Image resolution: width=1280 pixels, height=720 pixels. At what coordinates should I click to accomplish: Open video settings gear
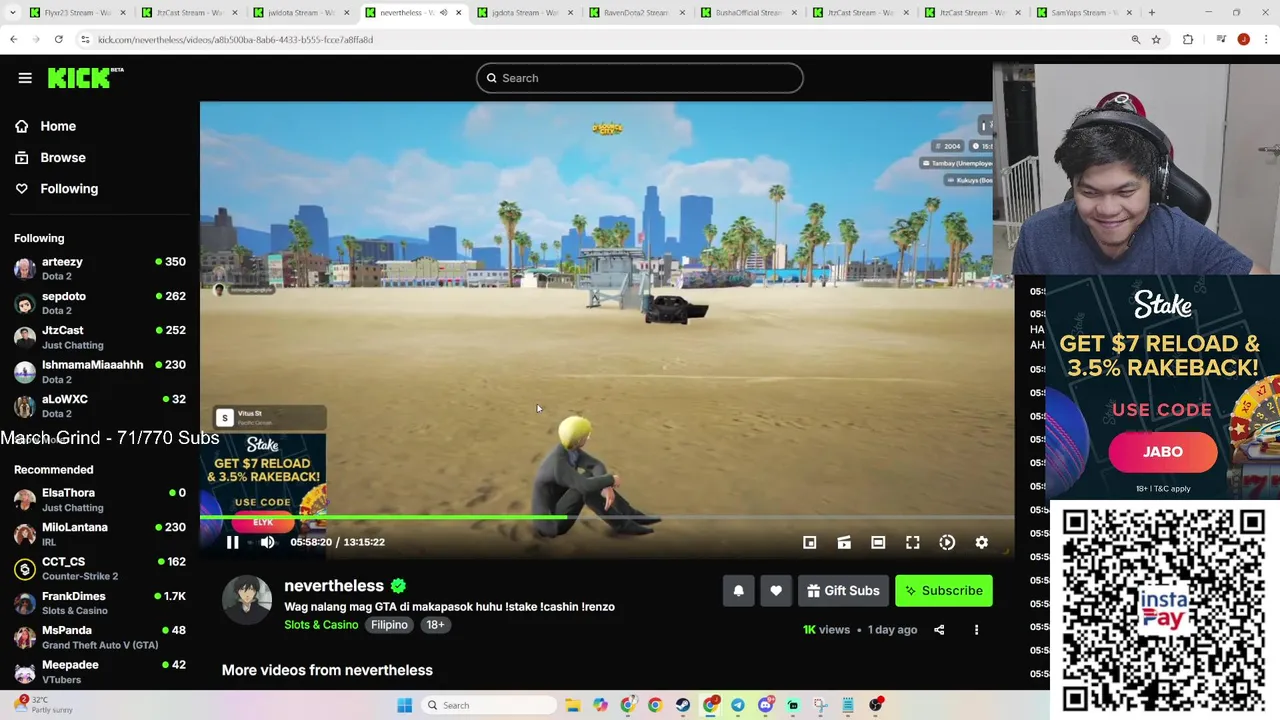(982, 542)
